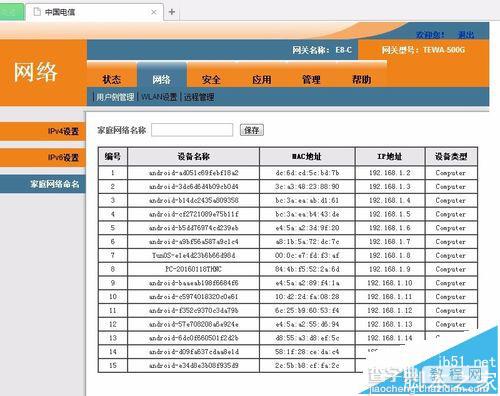Select the IP cell 192.168.1.3

coord(390,187)
